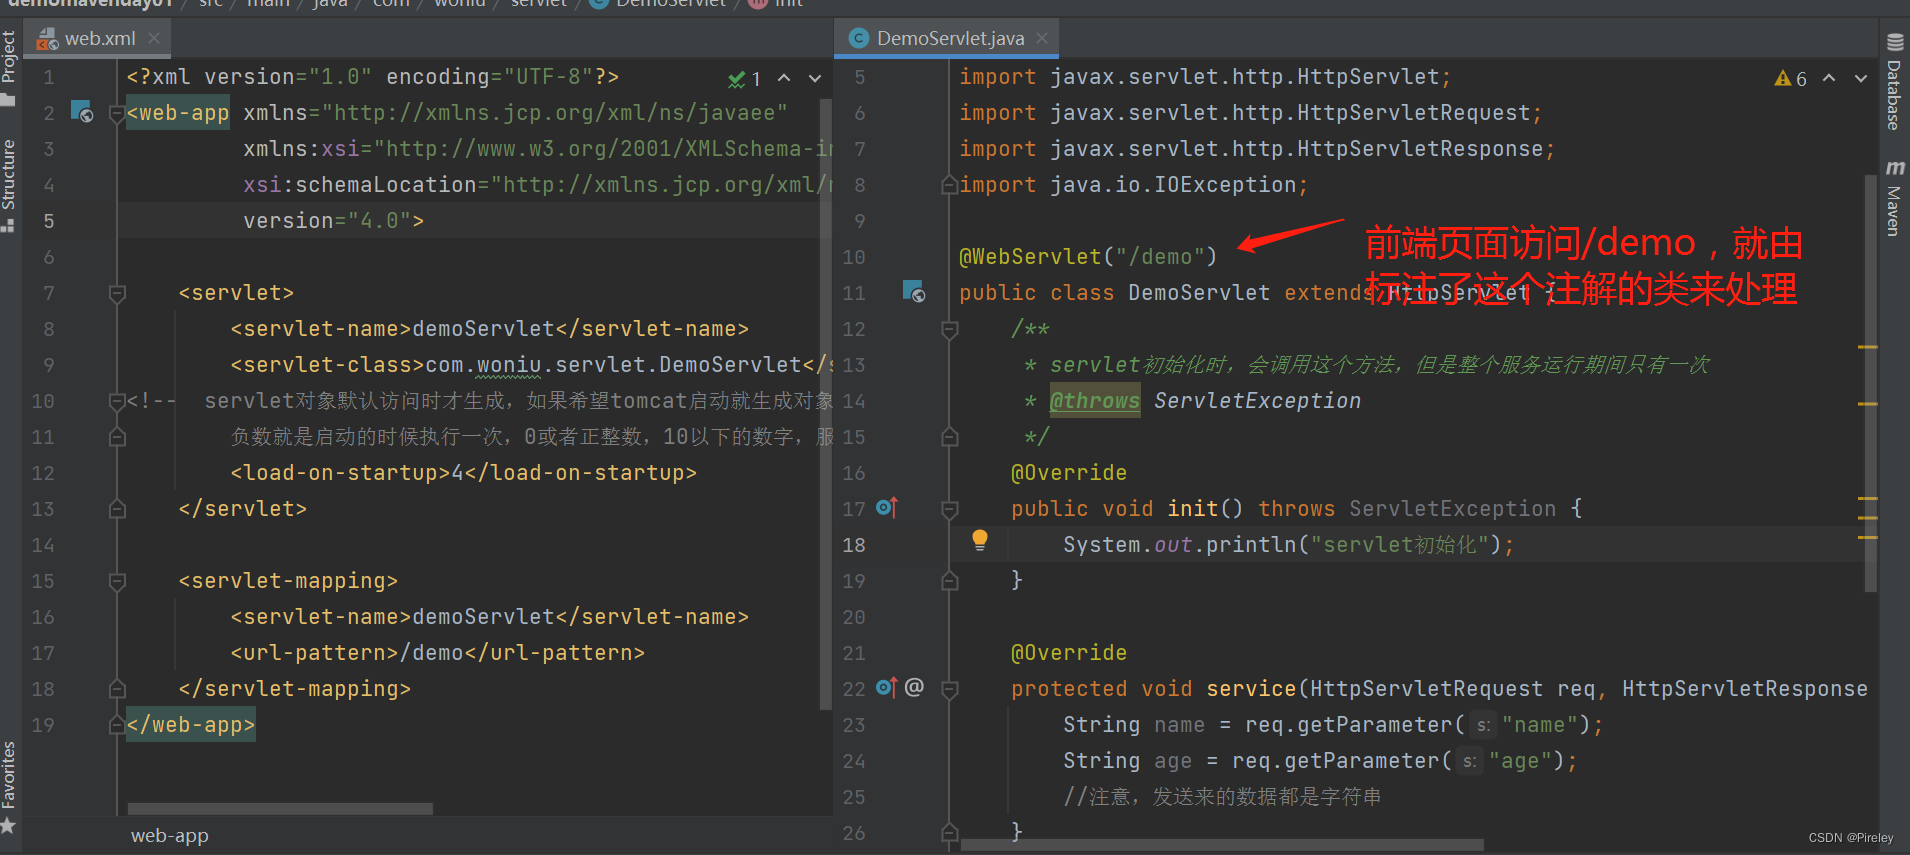Open the Maven tool window
This screenshot has height=855, width=1910.
coord(1894,198)
